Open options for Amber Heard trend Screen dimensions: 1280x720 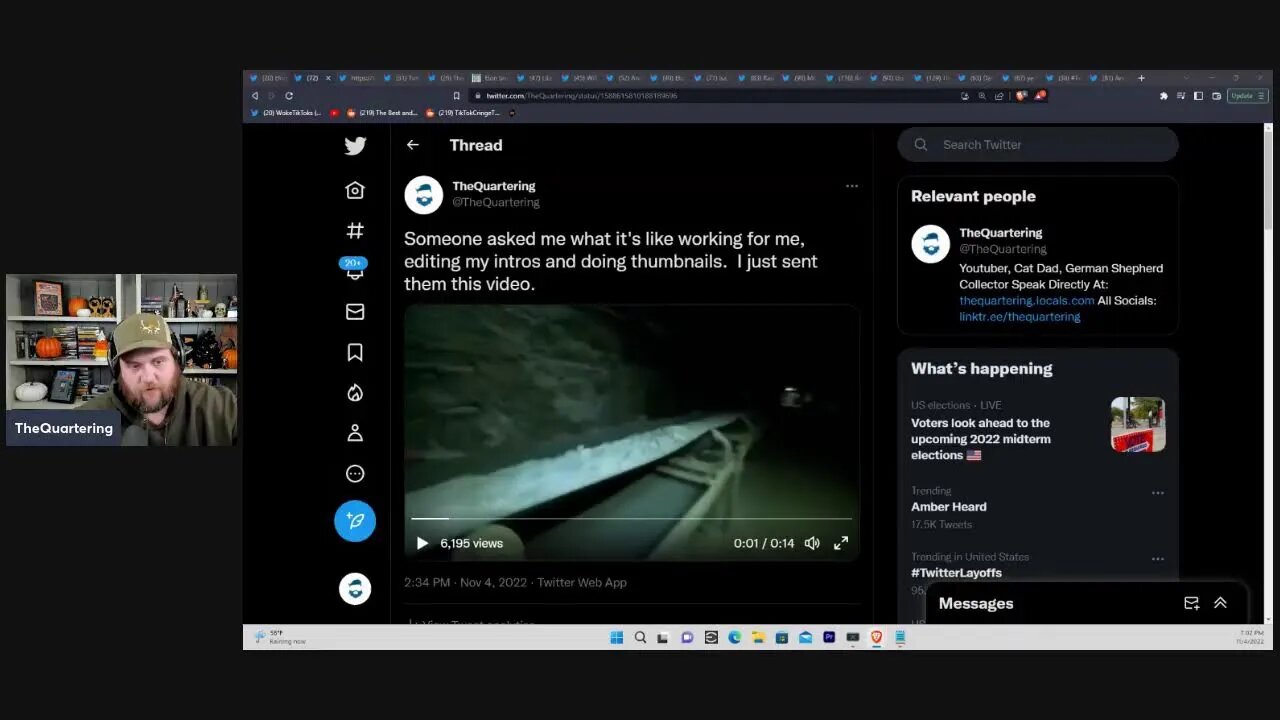tap(1157, 493)
